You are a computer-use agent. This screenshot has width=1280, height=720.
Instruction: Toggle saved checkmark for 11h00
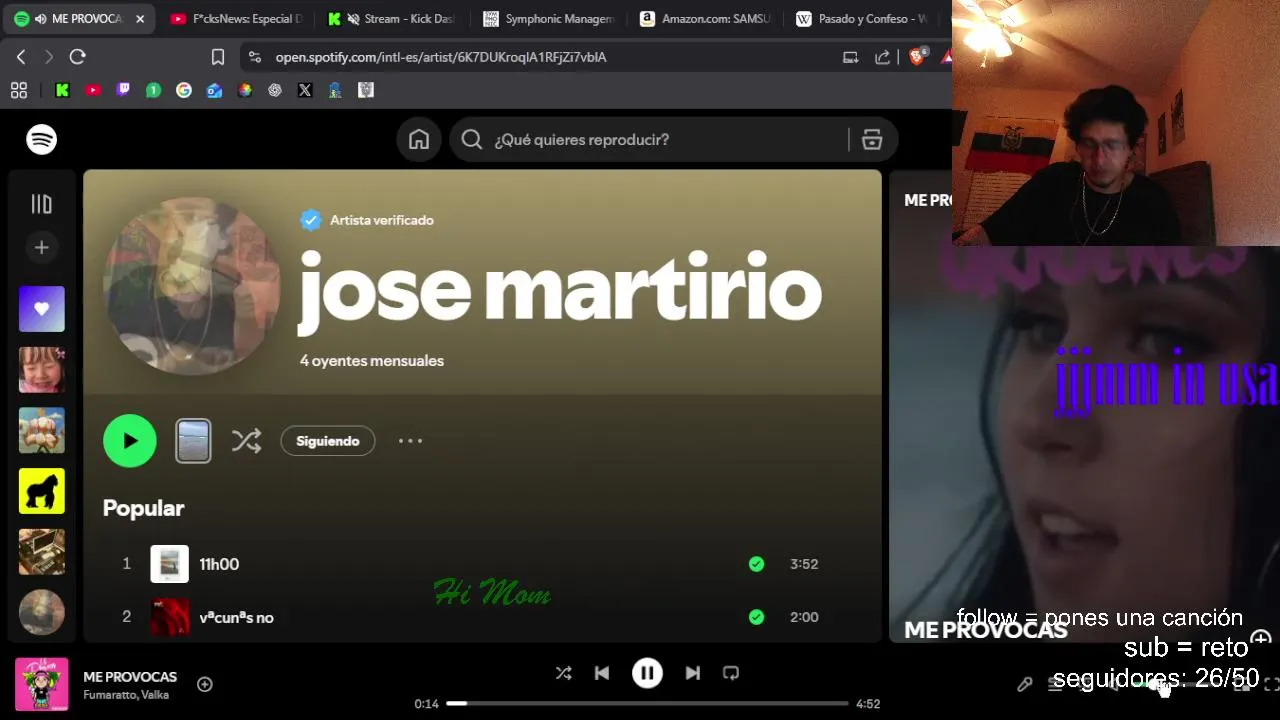756,564
